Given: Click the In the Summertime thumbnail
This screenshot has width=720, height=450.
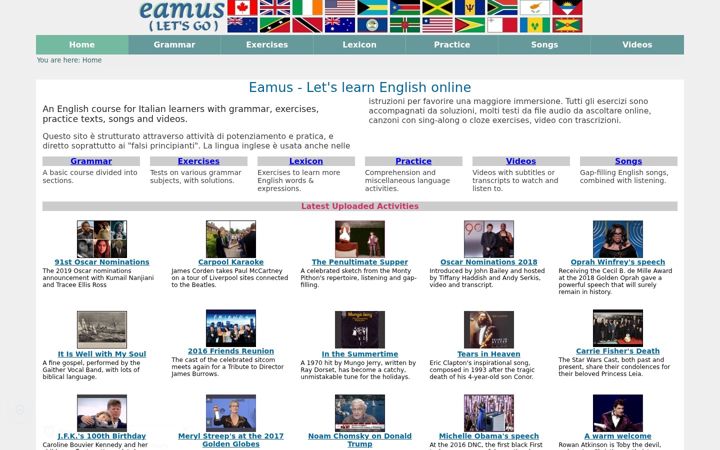Looking at the screenshot, I should [360, 330].
